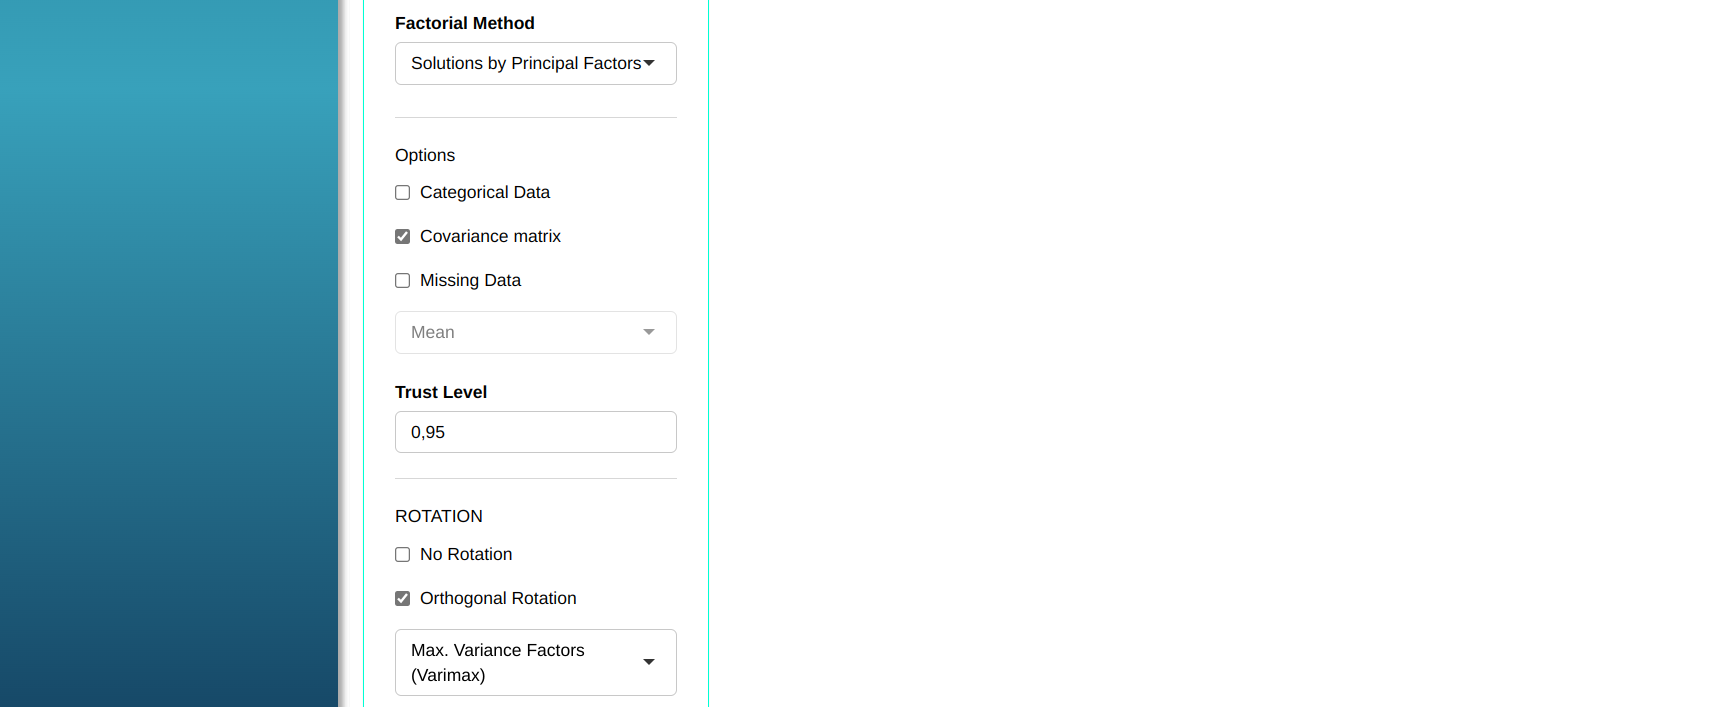Check the No Rotation box

pos(403,555)
